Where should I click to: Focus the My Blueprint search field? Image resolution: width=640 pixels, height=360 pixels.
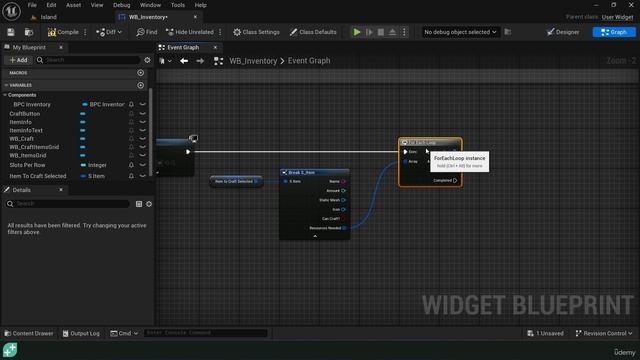pos(88,60)
